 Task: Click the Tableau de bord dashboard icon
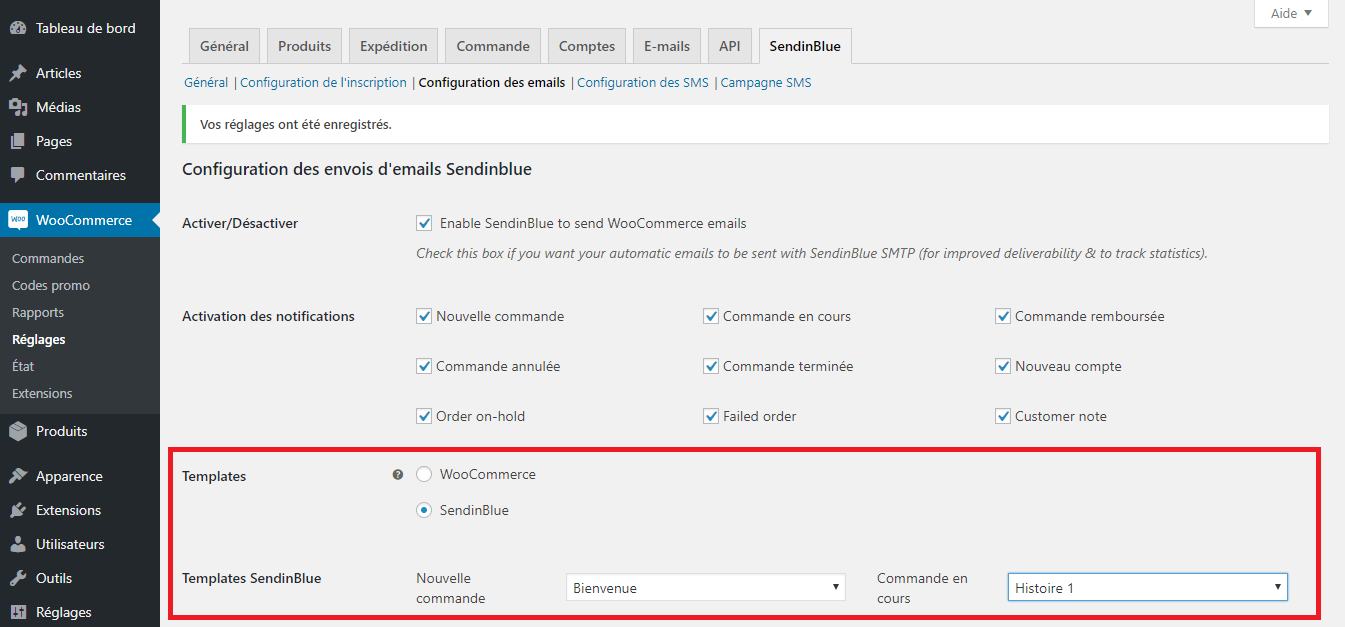click(x=18, y=28)
